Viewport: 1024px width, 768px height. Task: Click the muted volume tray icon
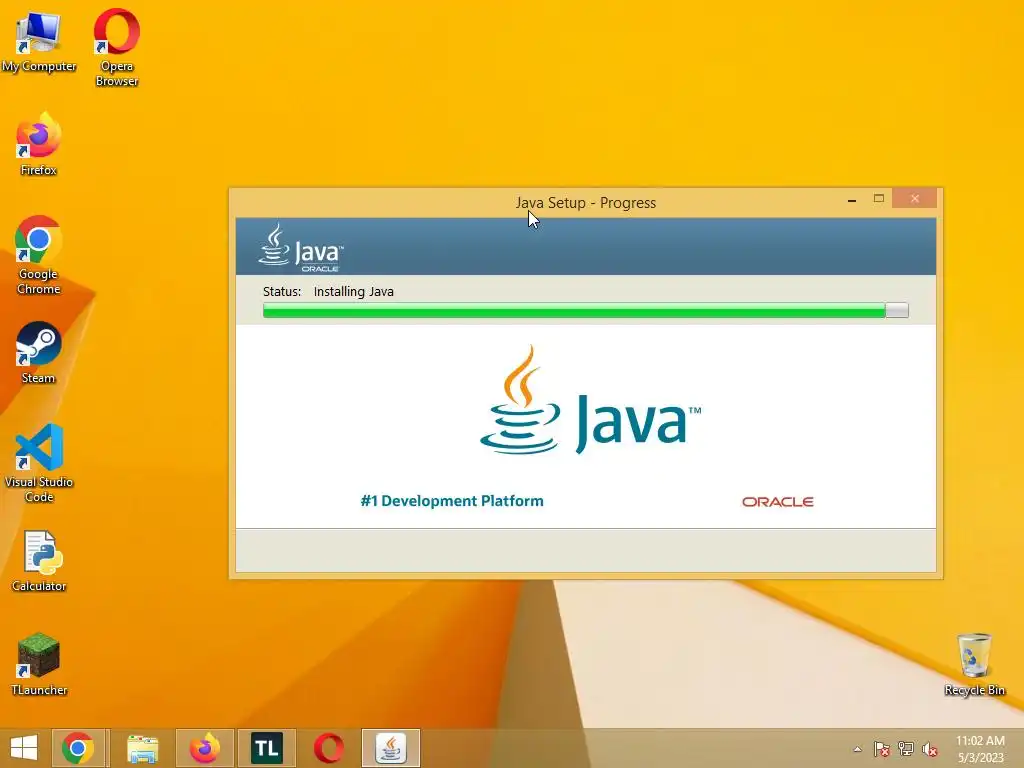click(930, 749)
